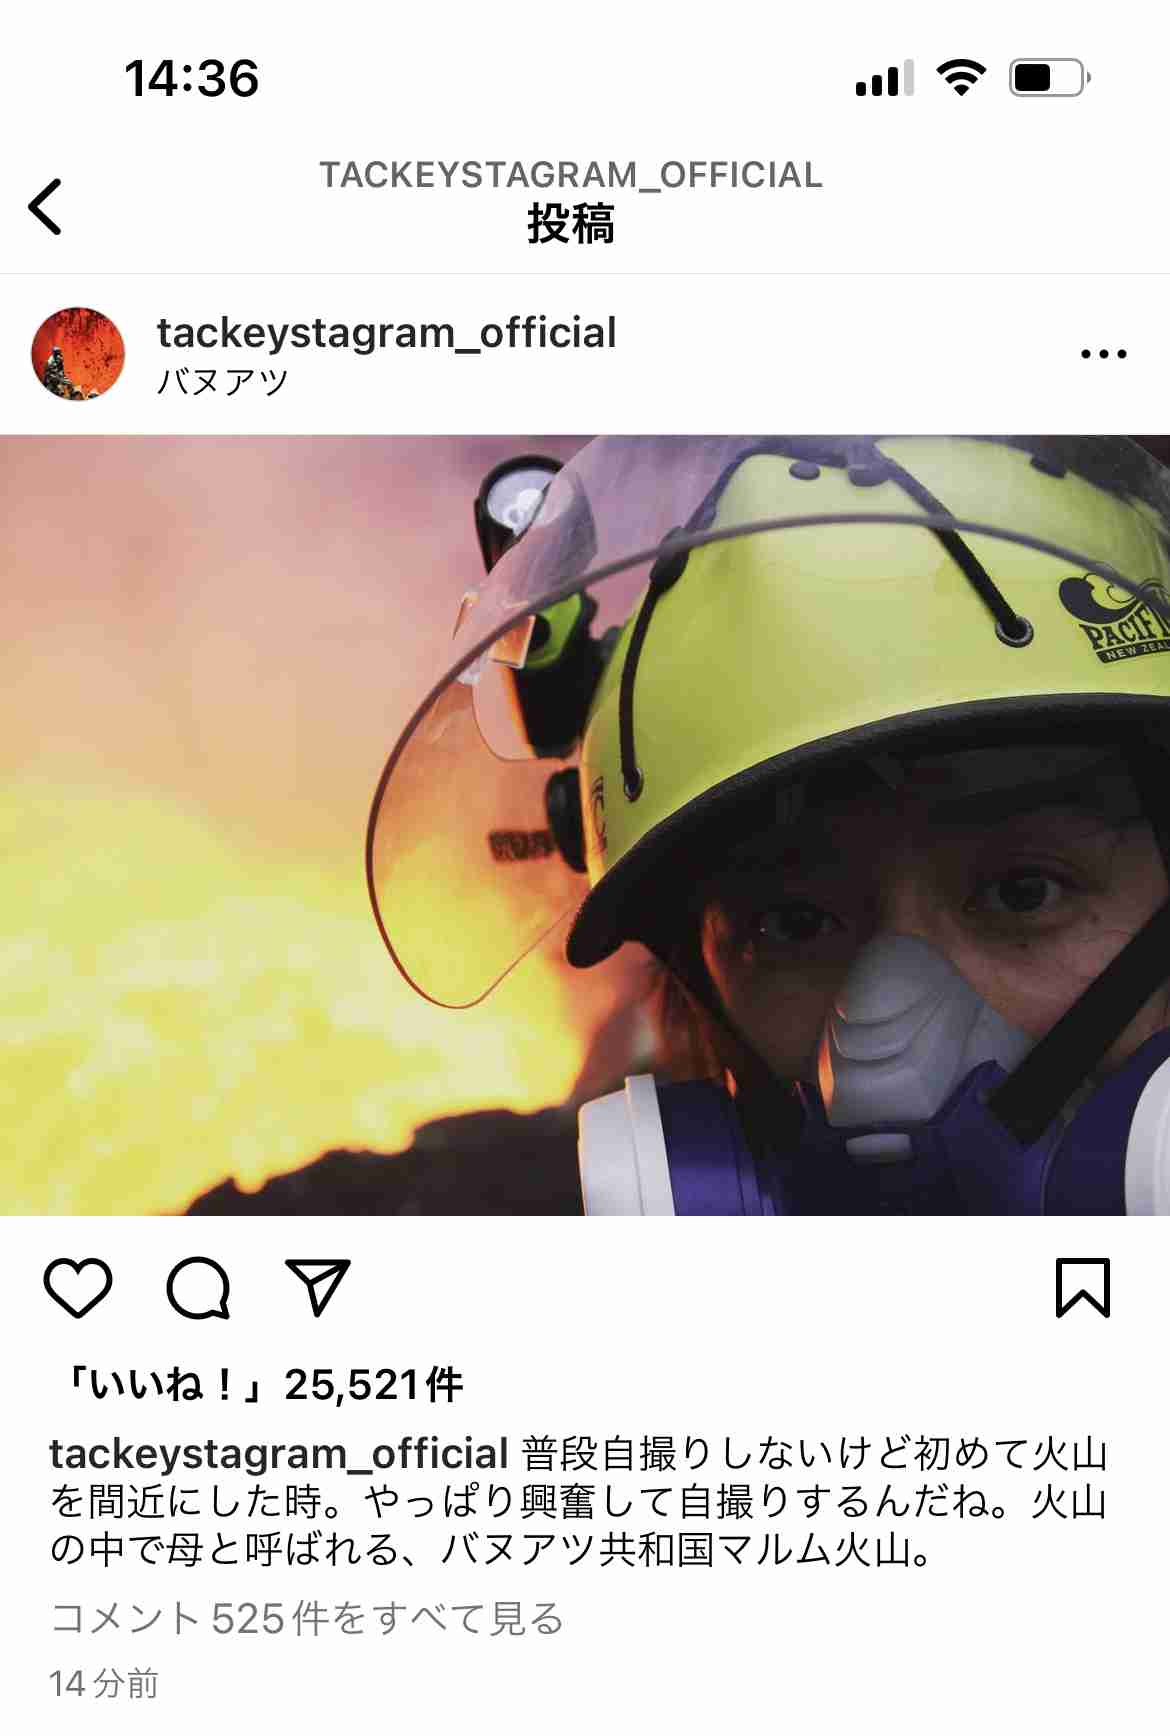Tap the Wi-Fi status icon
The image size is (1170, 1736).
click(x=961, y=77)
